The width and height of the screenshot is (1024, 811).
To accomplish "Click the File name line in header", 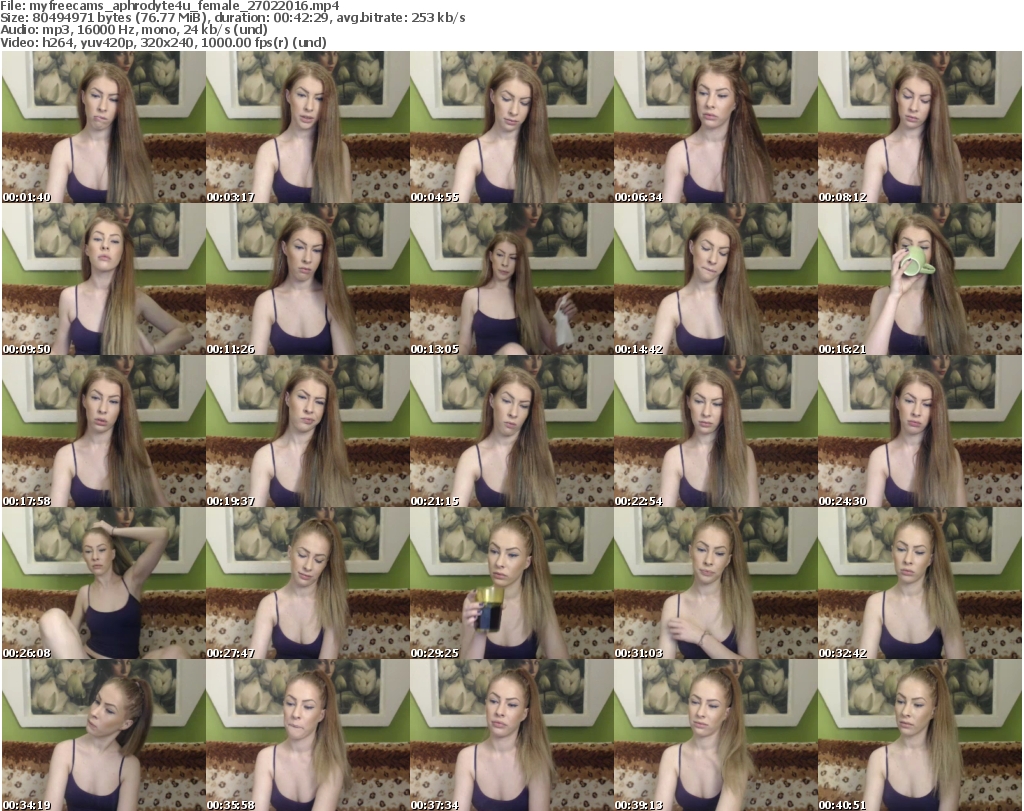I will coord(170,6).
